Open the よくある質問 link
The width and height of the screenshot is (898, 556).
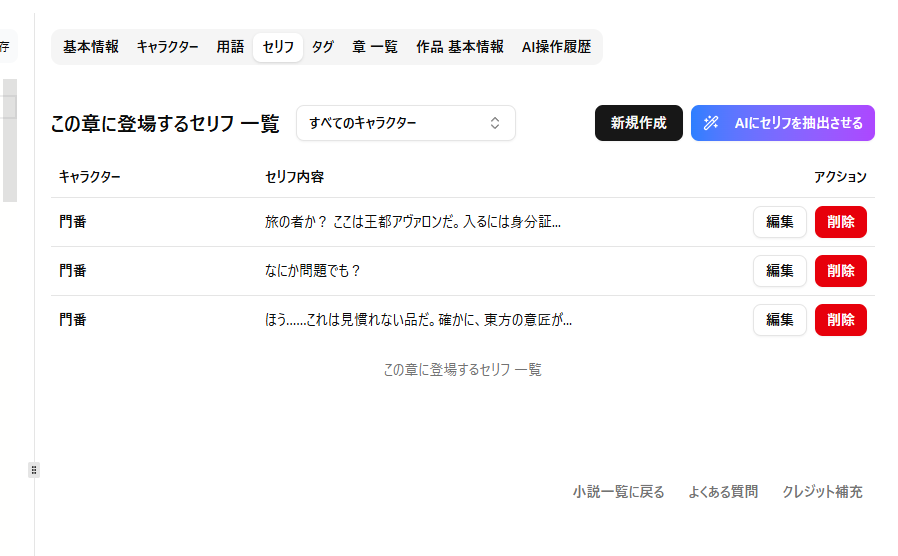tap(723, 492)
